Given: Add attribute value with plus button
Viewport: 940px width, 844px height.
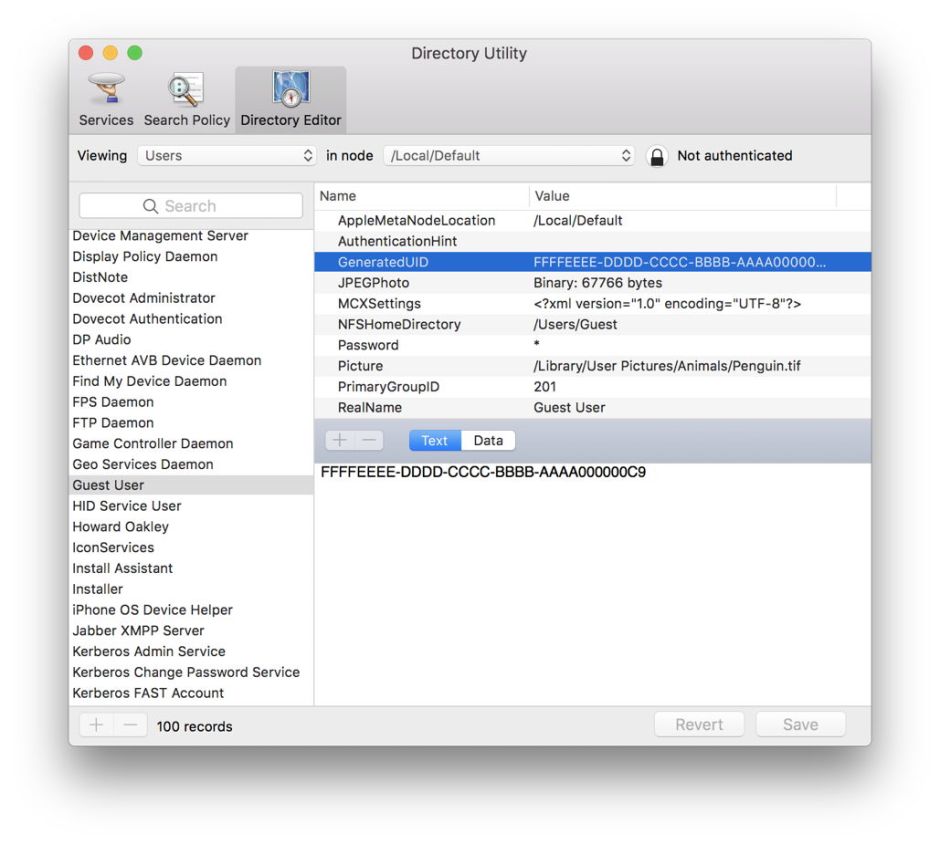Looking at the screenshot, I should coord(340,440).
